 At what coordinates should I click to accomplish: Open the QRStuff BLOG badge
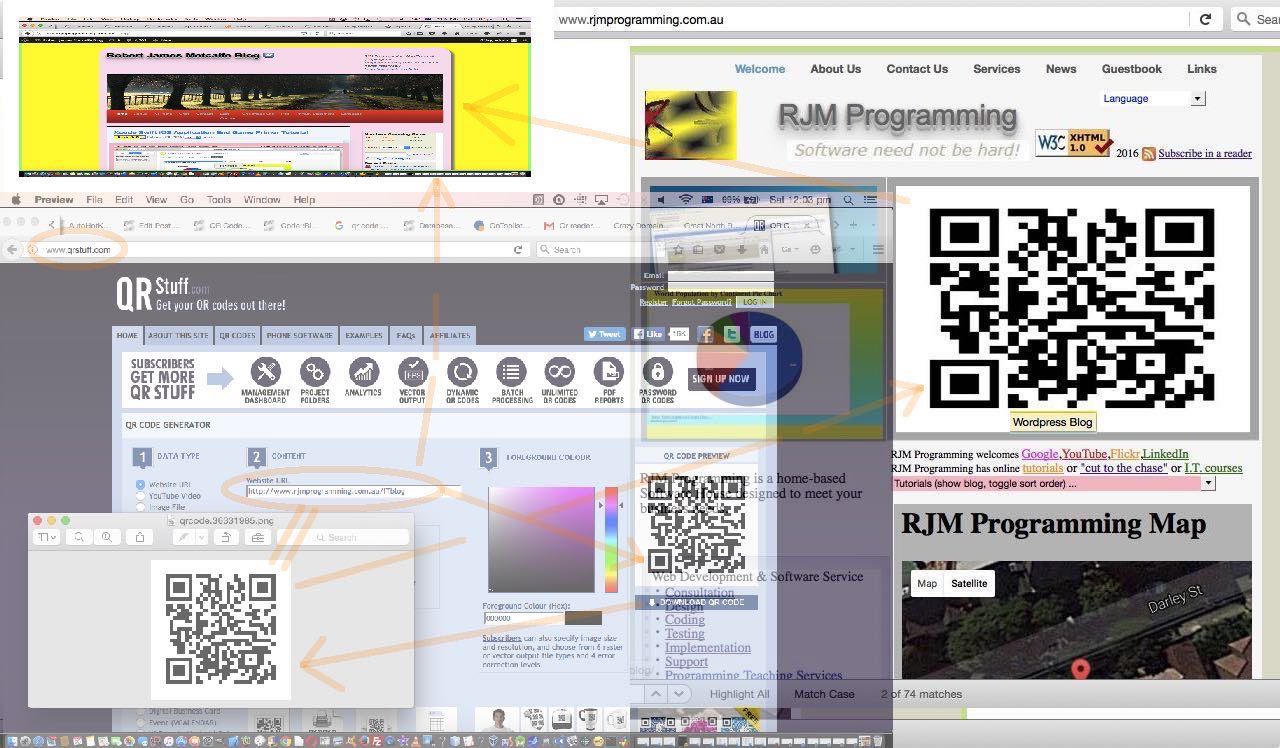763,335
